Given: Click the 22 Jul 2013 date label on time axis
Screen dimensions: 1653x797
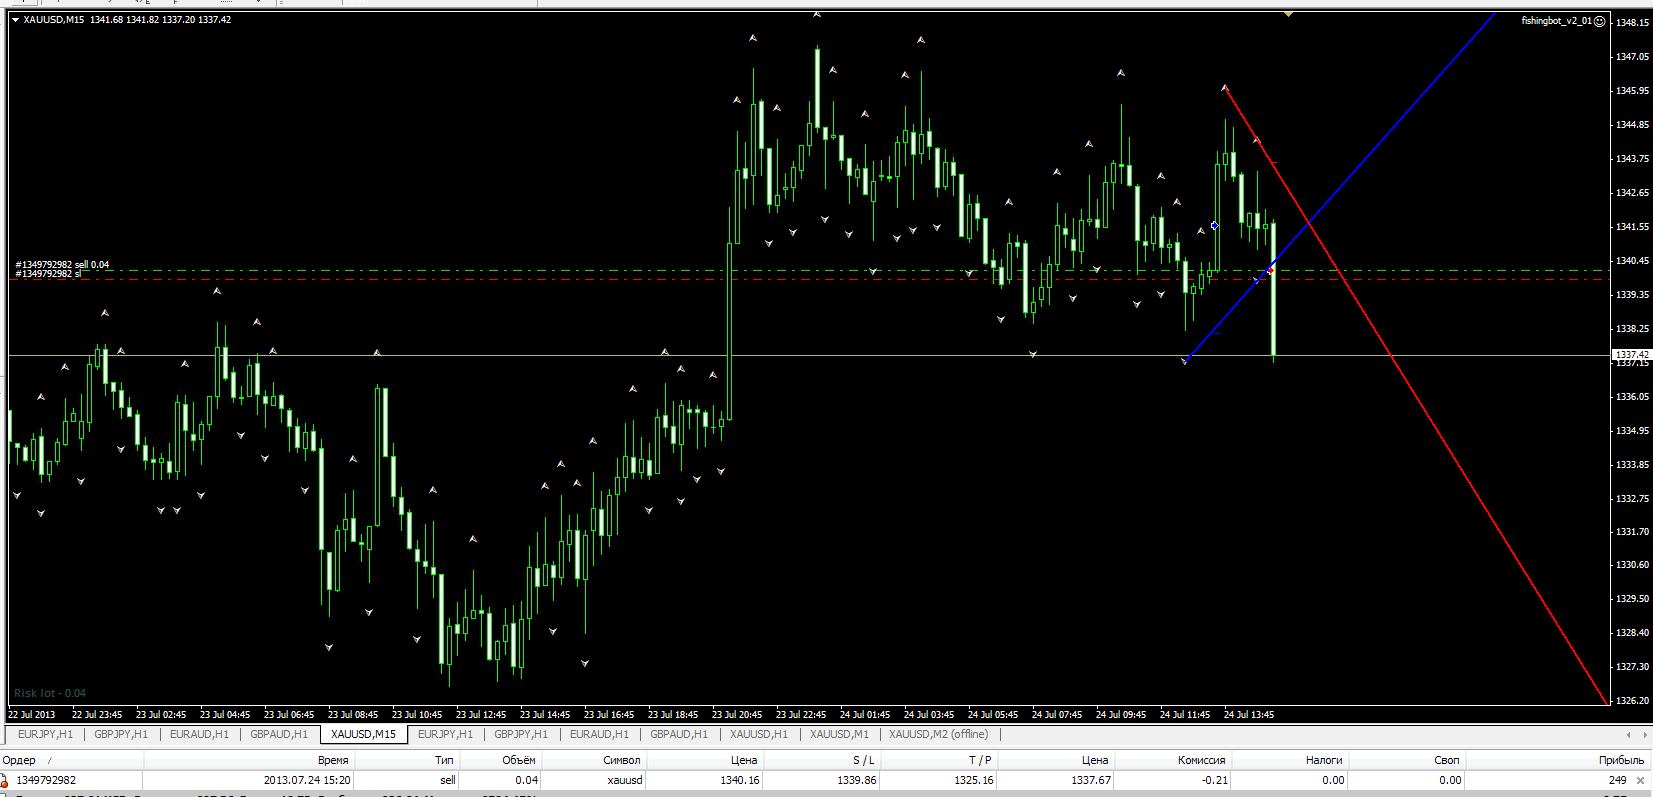Looking at the screenshot, I should pos(32,715).
